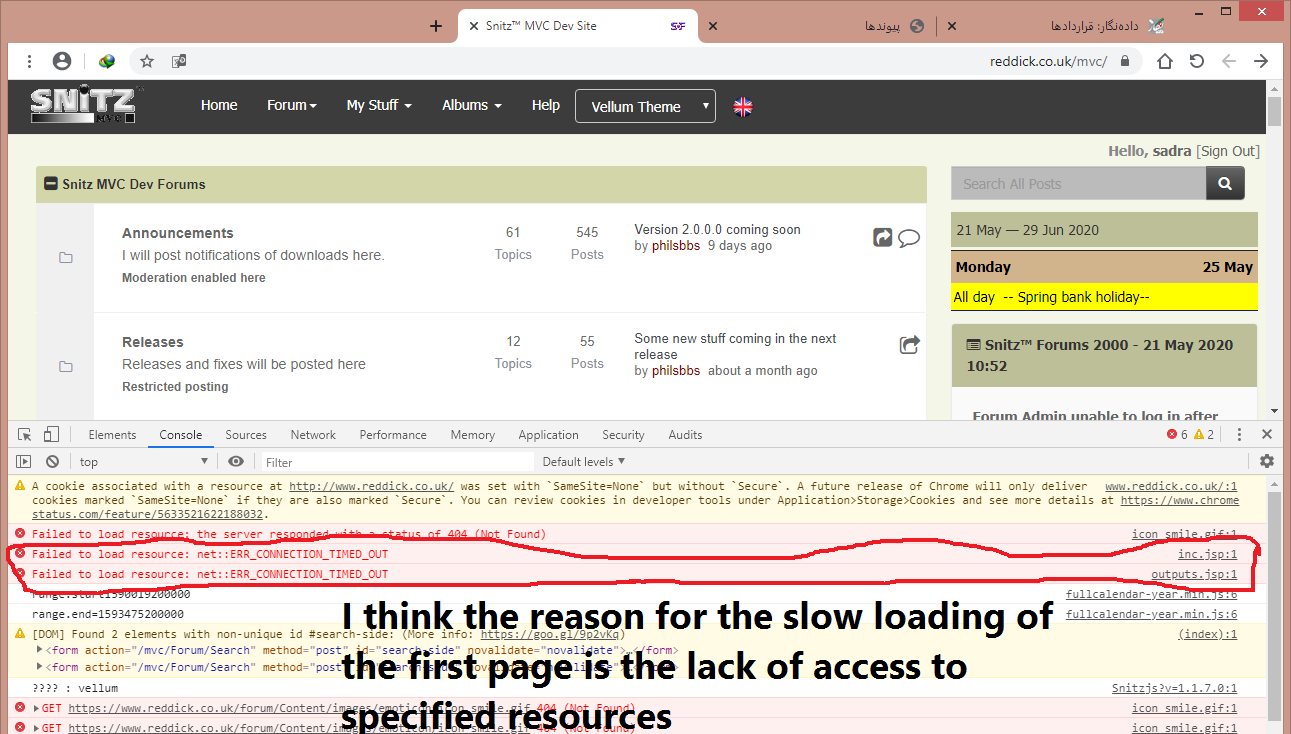This screenshot has width=1291, height=734.
Task: Clear the console with the ban icon
Action: [x=52, y=462]
